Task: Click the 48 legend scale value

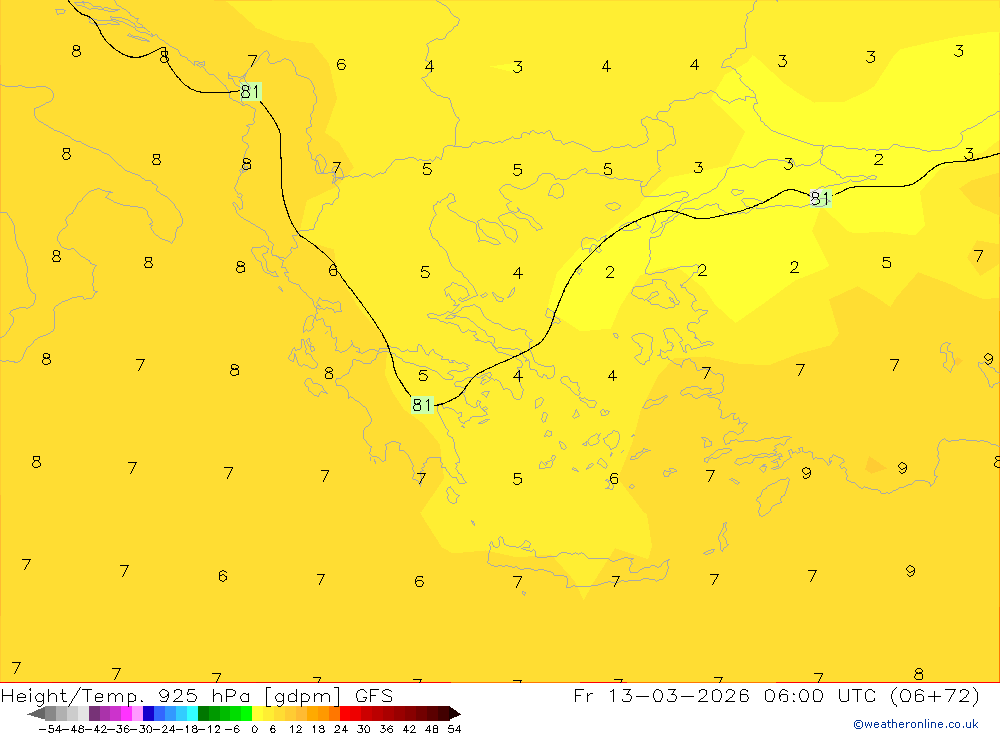Action: pos(432,729)
